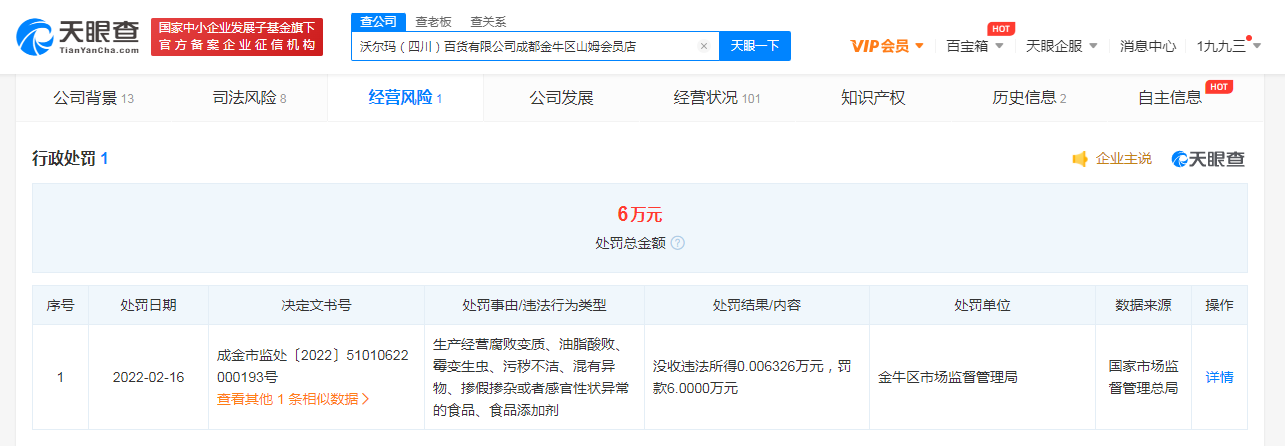Click 查看其他 1 条相似数据 link

(293, 399)
